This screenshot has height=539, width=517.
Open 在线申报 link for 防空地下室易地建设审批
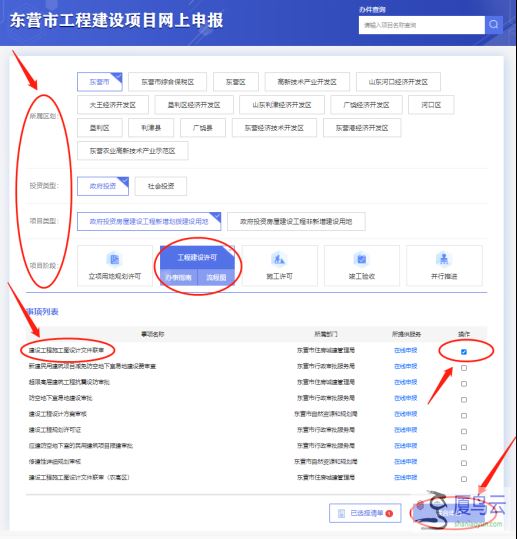point(406,398)
